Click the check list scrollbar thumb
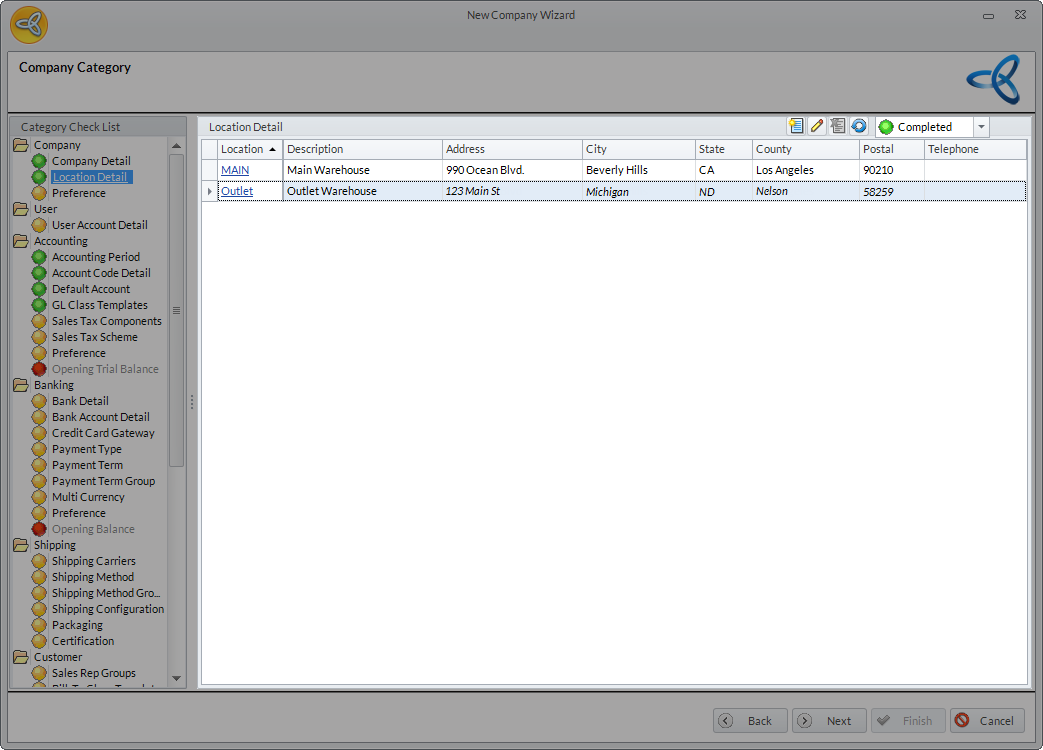 tap(176, 311)
